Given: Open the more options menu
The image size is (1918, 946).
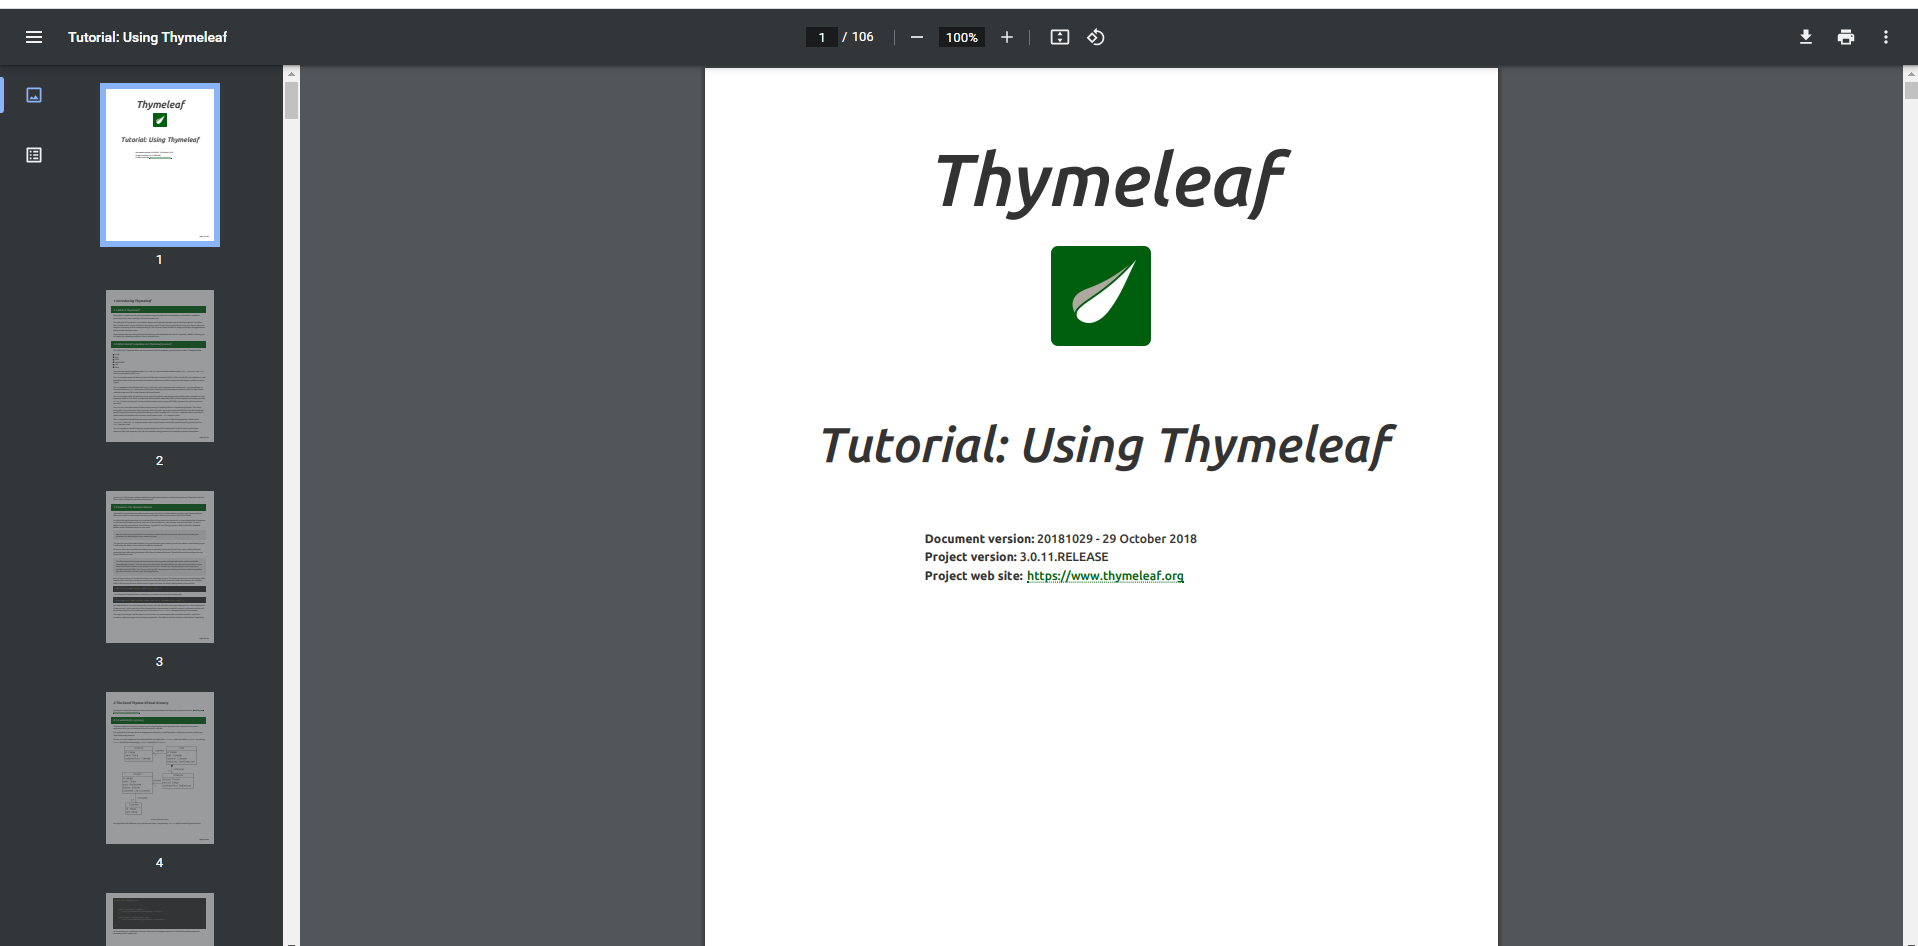Looking at the screenshot, I should click(1884, 37).
